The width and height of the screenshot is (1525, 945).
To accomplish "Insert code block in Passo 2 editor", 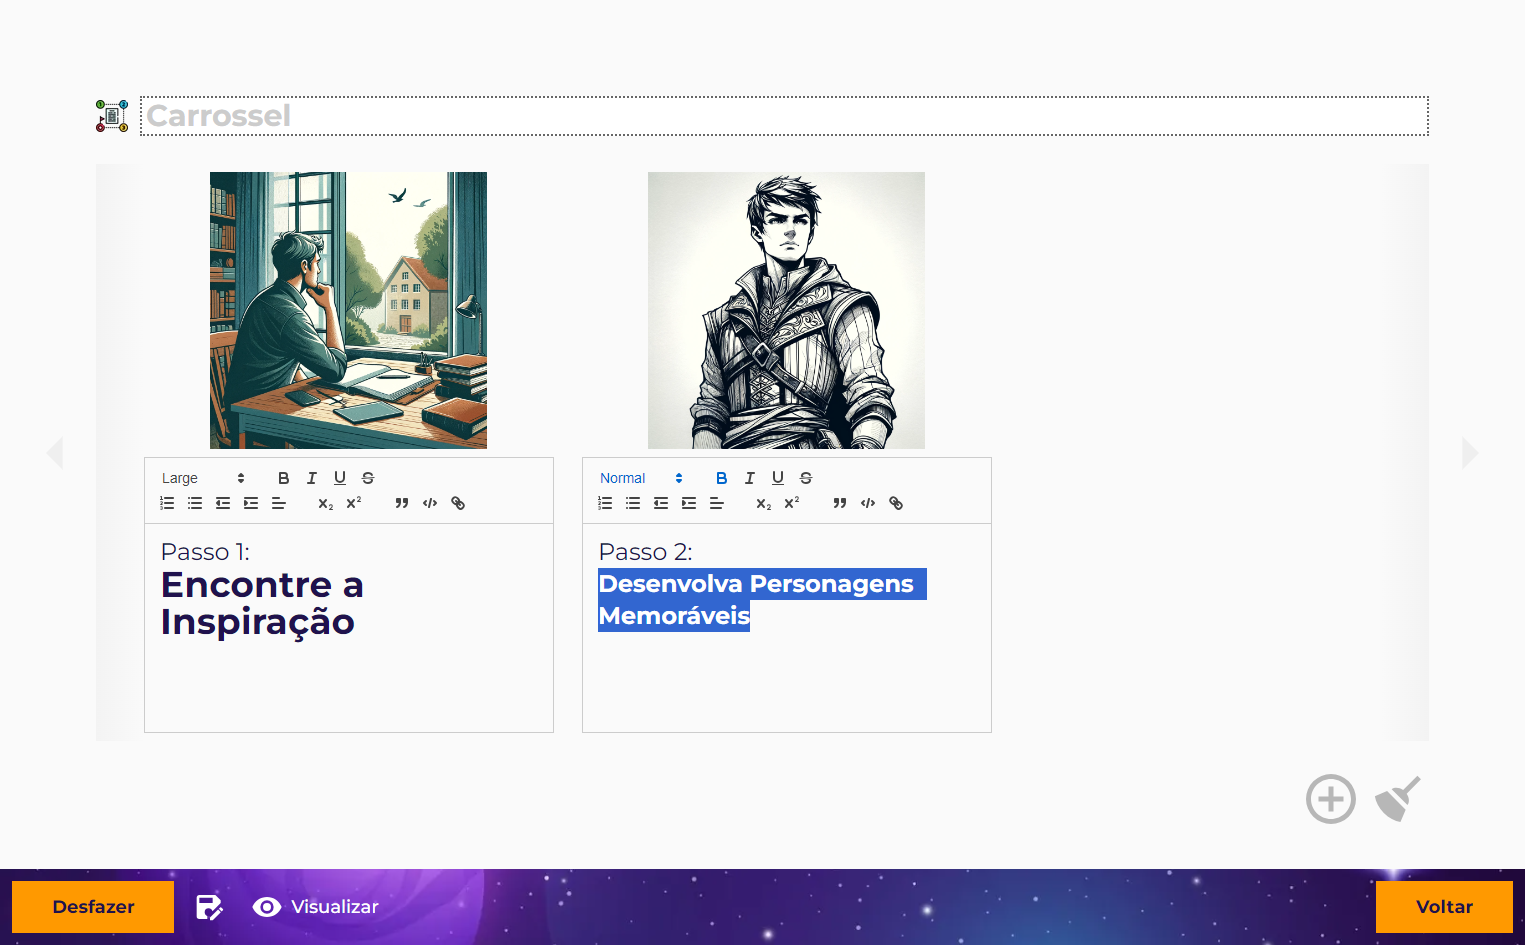I will point(868,503).
